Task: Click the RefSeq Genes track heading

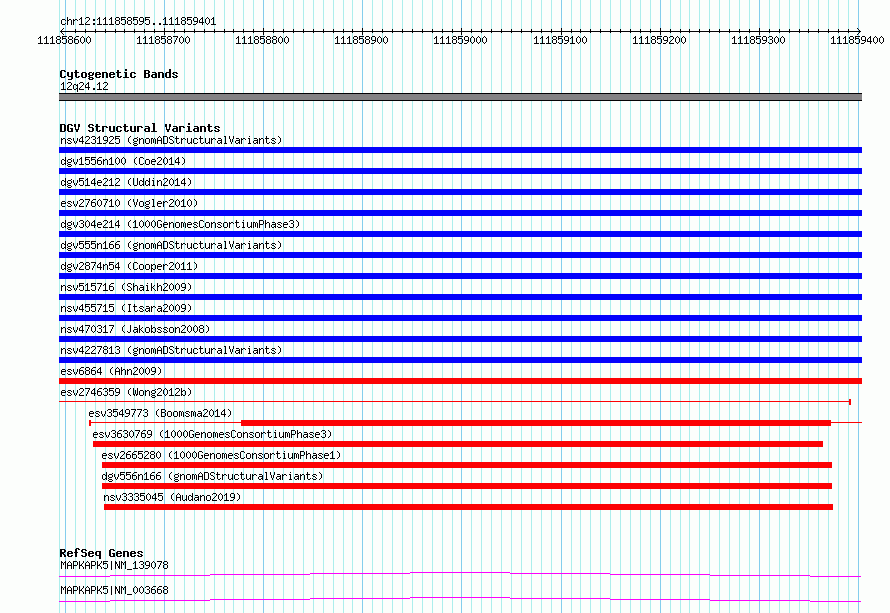Action: click(101, 553)
